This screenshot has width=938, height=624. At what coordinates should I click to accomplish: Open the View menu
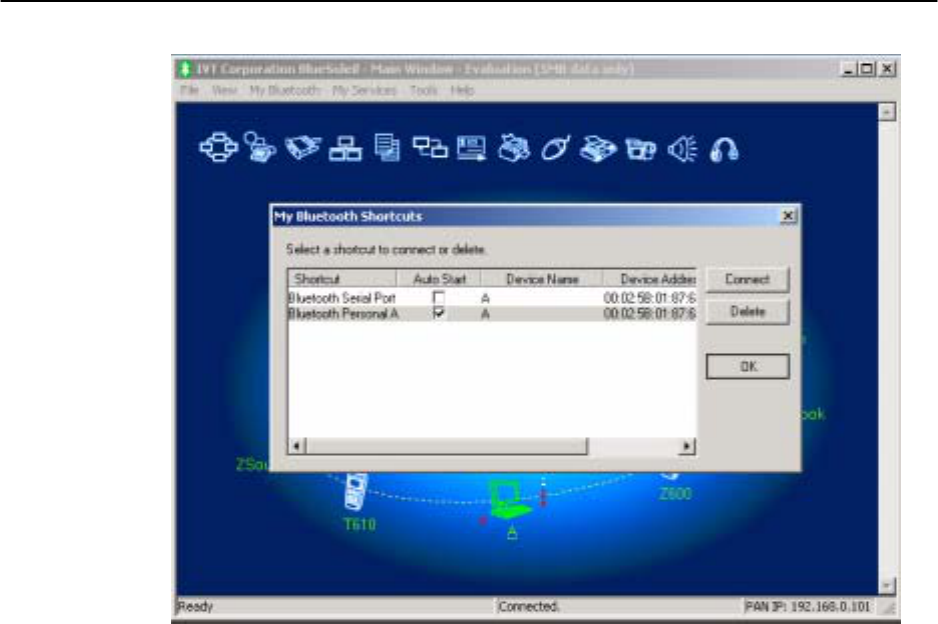224,90
